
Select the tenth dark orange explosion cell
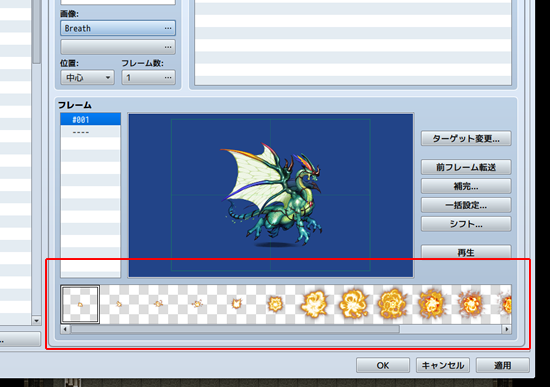pos(431,304)
